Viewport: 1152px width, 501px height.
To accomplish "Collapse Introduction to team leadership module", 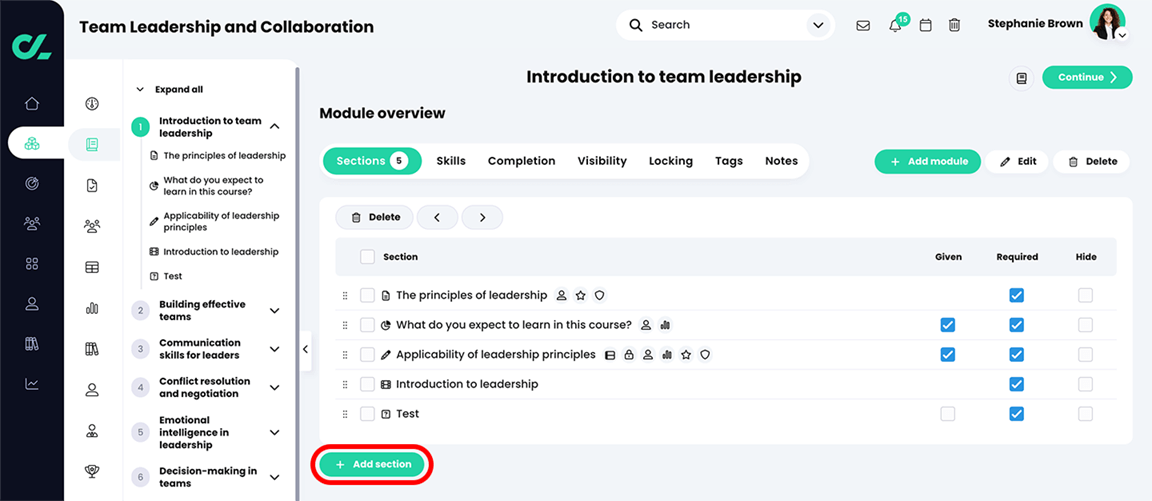I will coord(275,127).
